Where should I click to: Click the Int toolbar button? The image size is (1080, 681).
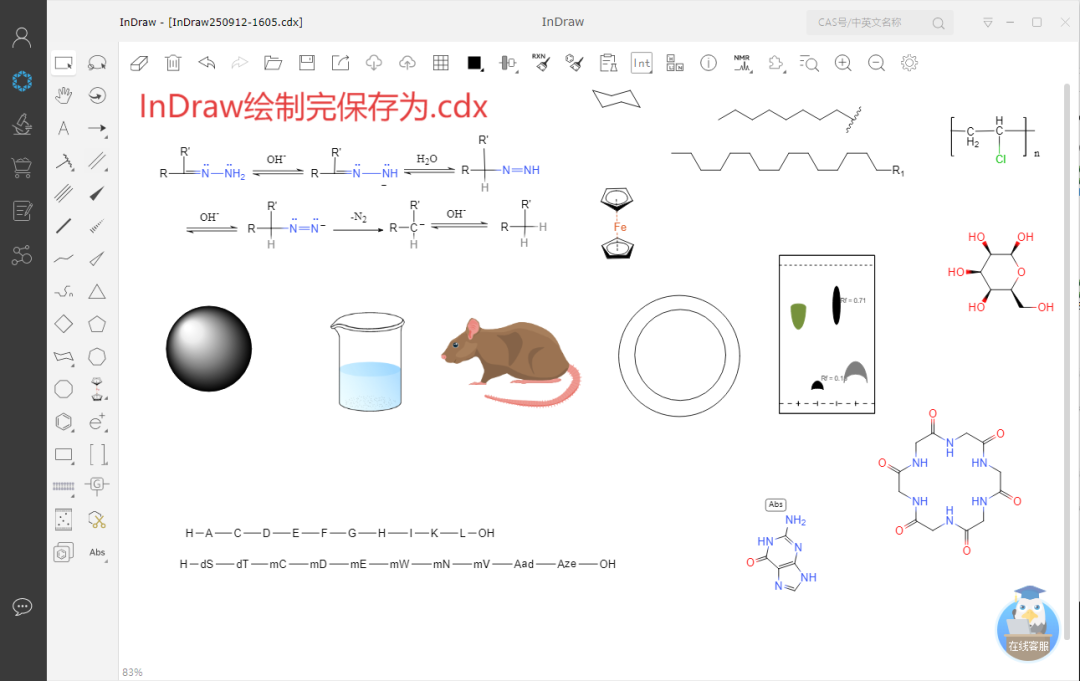click(x=641, y=62)
